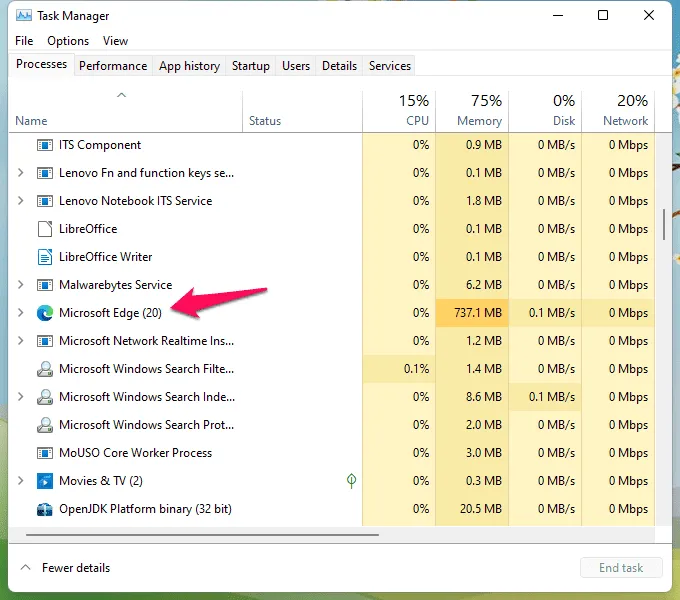680x600 pixels.
Task: Sort processes by Name column header
Action: 126,111
